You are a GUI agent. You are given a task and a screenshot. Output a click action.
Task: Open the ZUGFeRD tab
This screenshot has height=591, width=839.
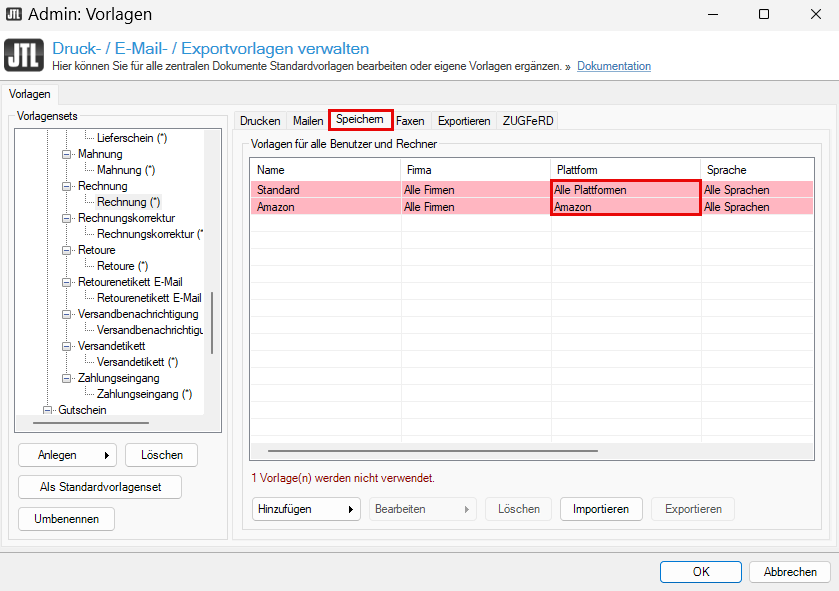527,121
